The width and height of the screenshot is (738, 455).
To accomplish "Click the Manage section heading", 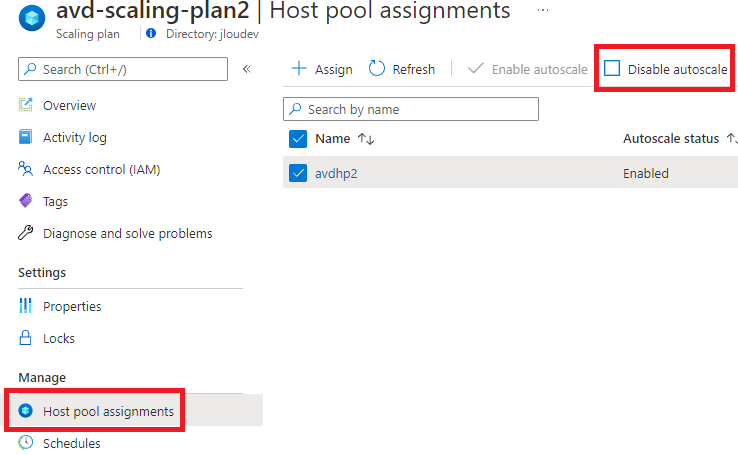I will (x=42, y=377).
